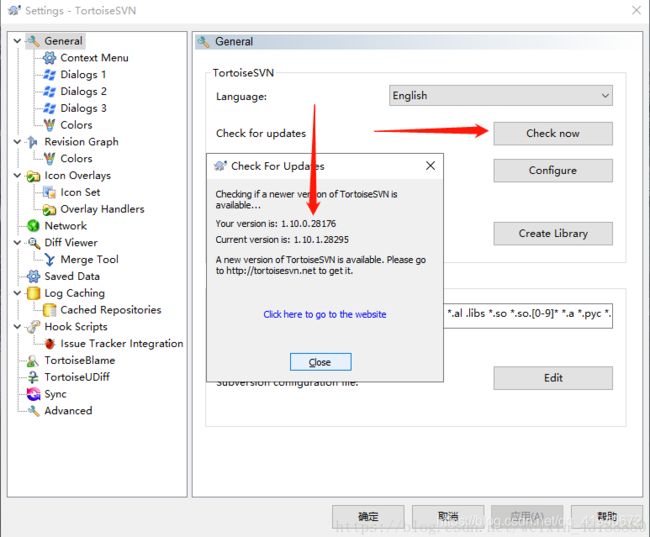Close the update dialog with Close button
650x537 pixels.
[320, 362]
